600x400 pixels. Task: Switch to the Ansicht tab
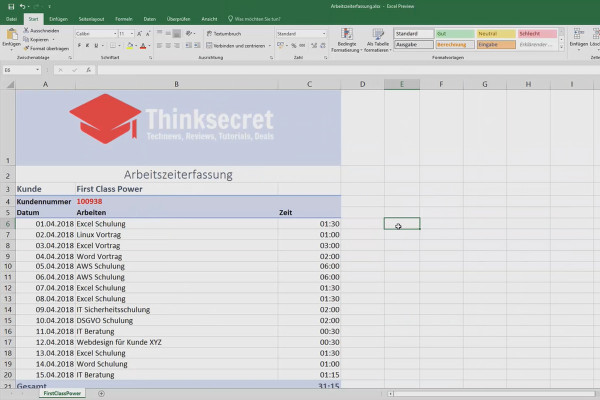[x=209, y=19]
